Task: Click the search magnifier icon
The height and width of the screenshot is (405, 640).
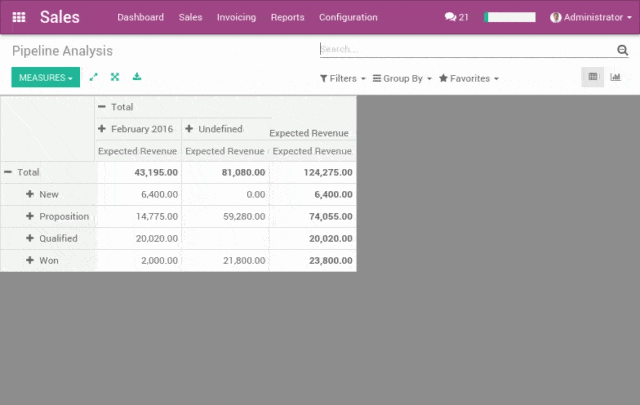Action: [x=622, y=50]
